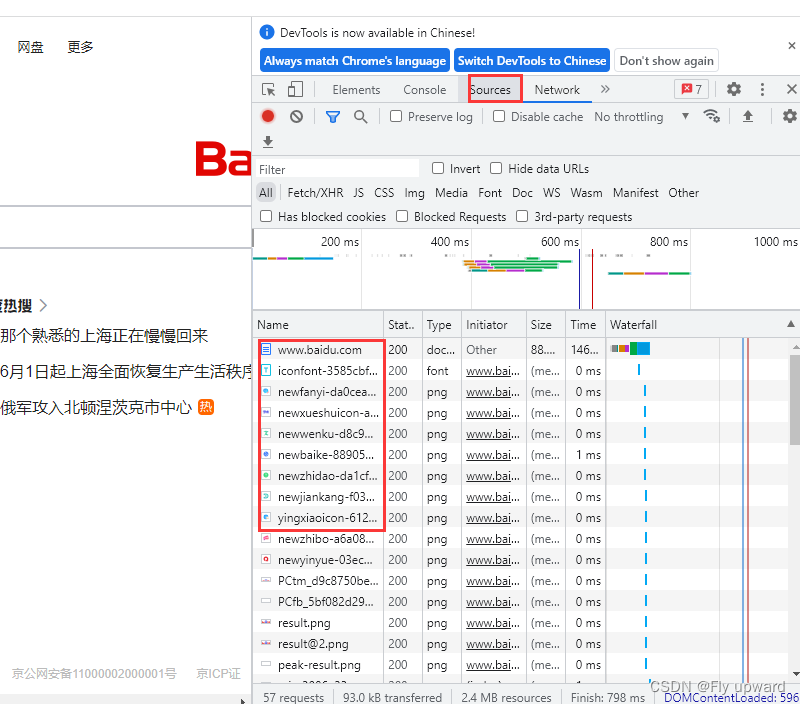Click thumbnail icon of newyinyue request
This screenshot has width=800, height=704.
266,559
